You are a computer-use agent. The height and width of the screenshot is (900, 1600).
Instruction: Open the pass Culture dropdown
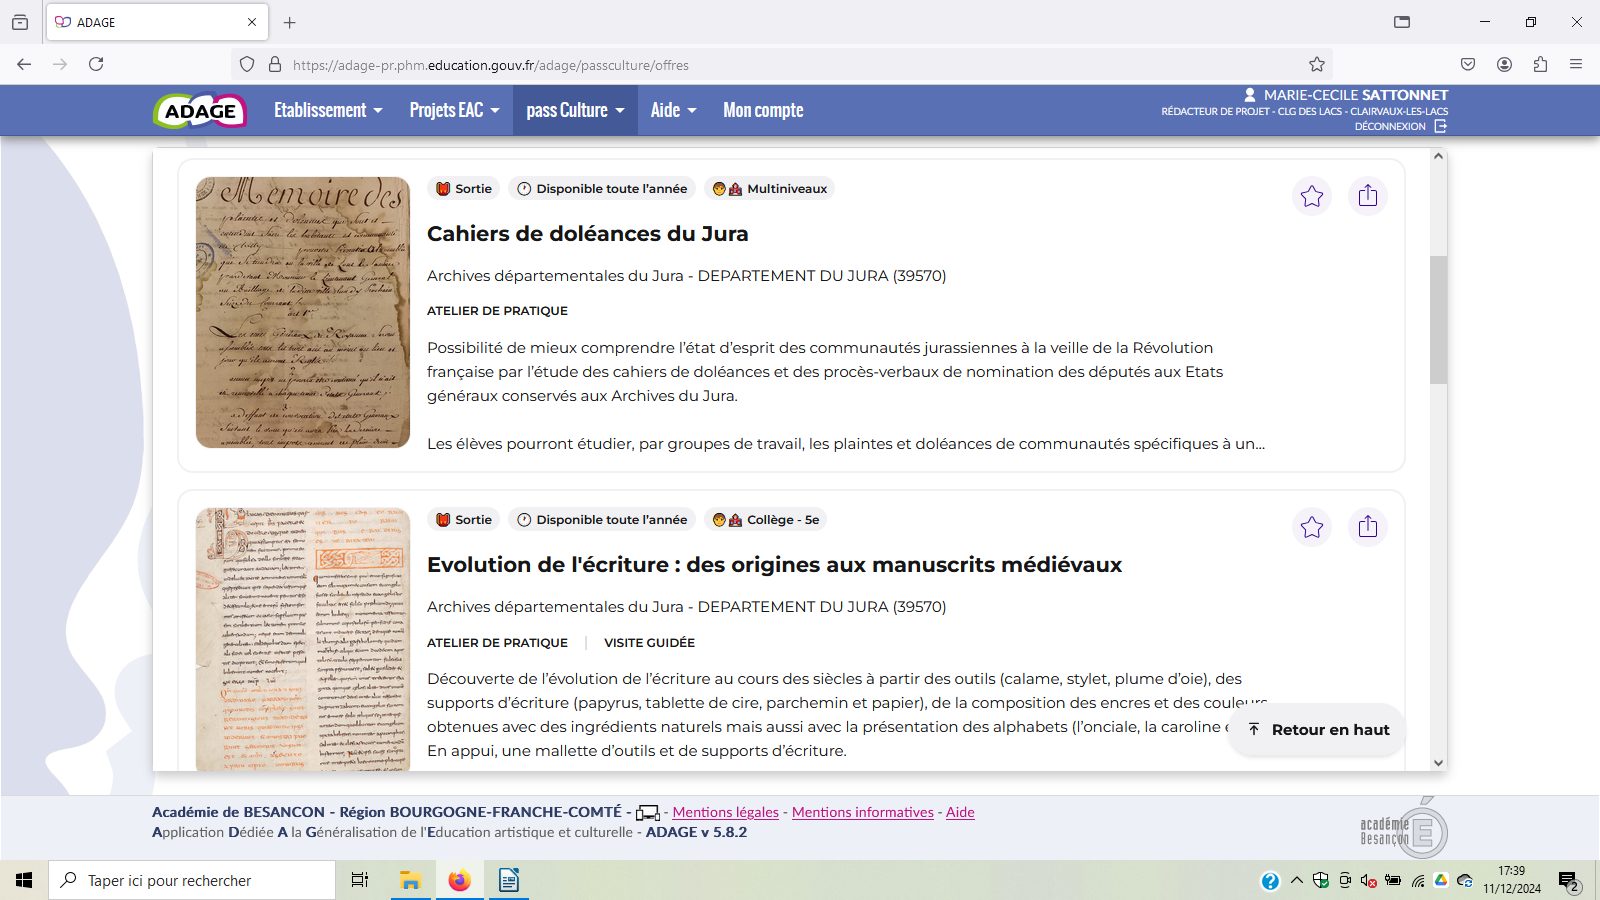(575, 110)
